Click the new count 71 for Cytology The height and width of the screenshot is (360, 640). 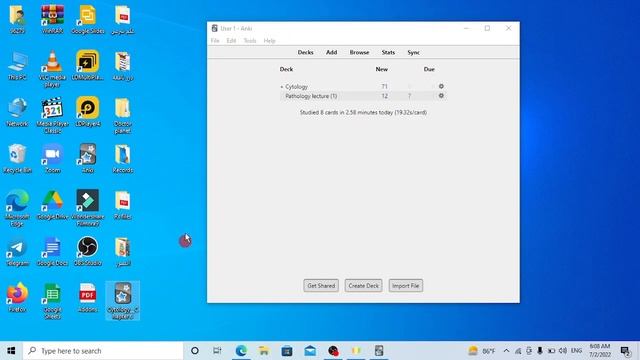384,87
